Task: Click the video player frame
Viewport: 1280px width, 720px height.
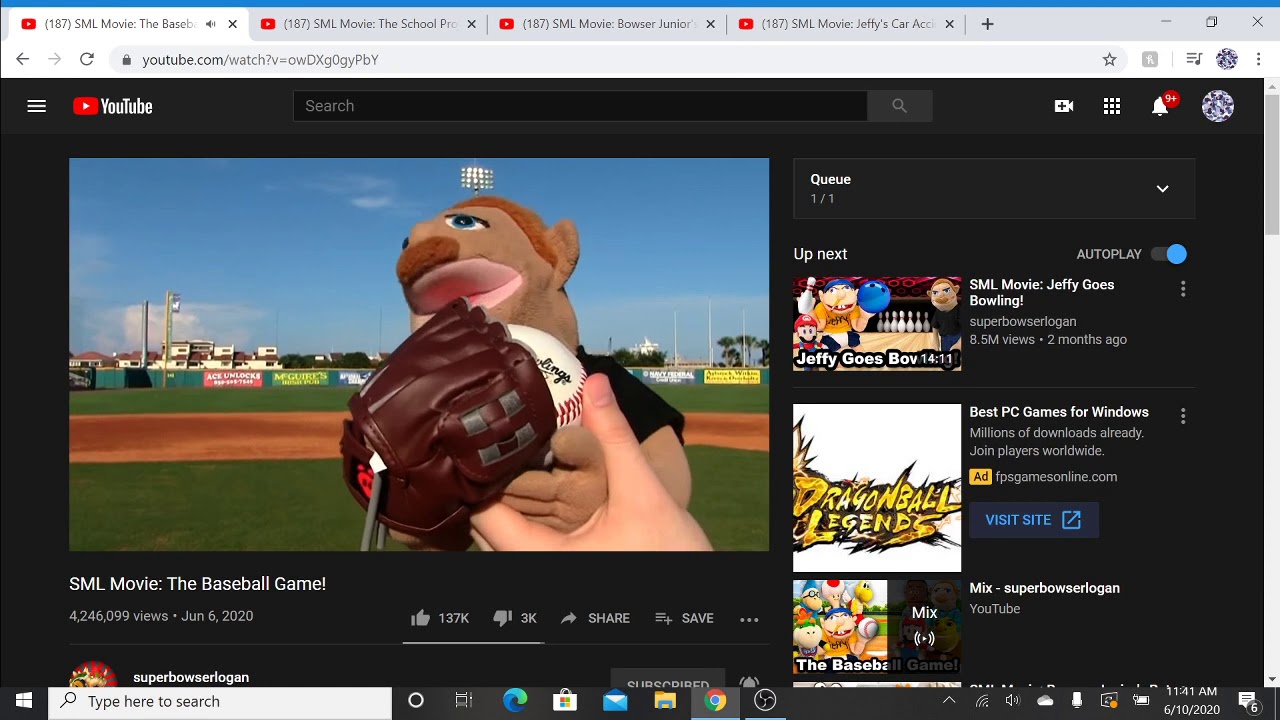Action: click(419, 354)
